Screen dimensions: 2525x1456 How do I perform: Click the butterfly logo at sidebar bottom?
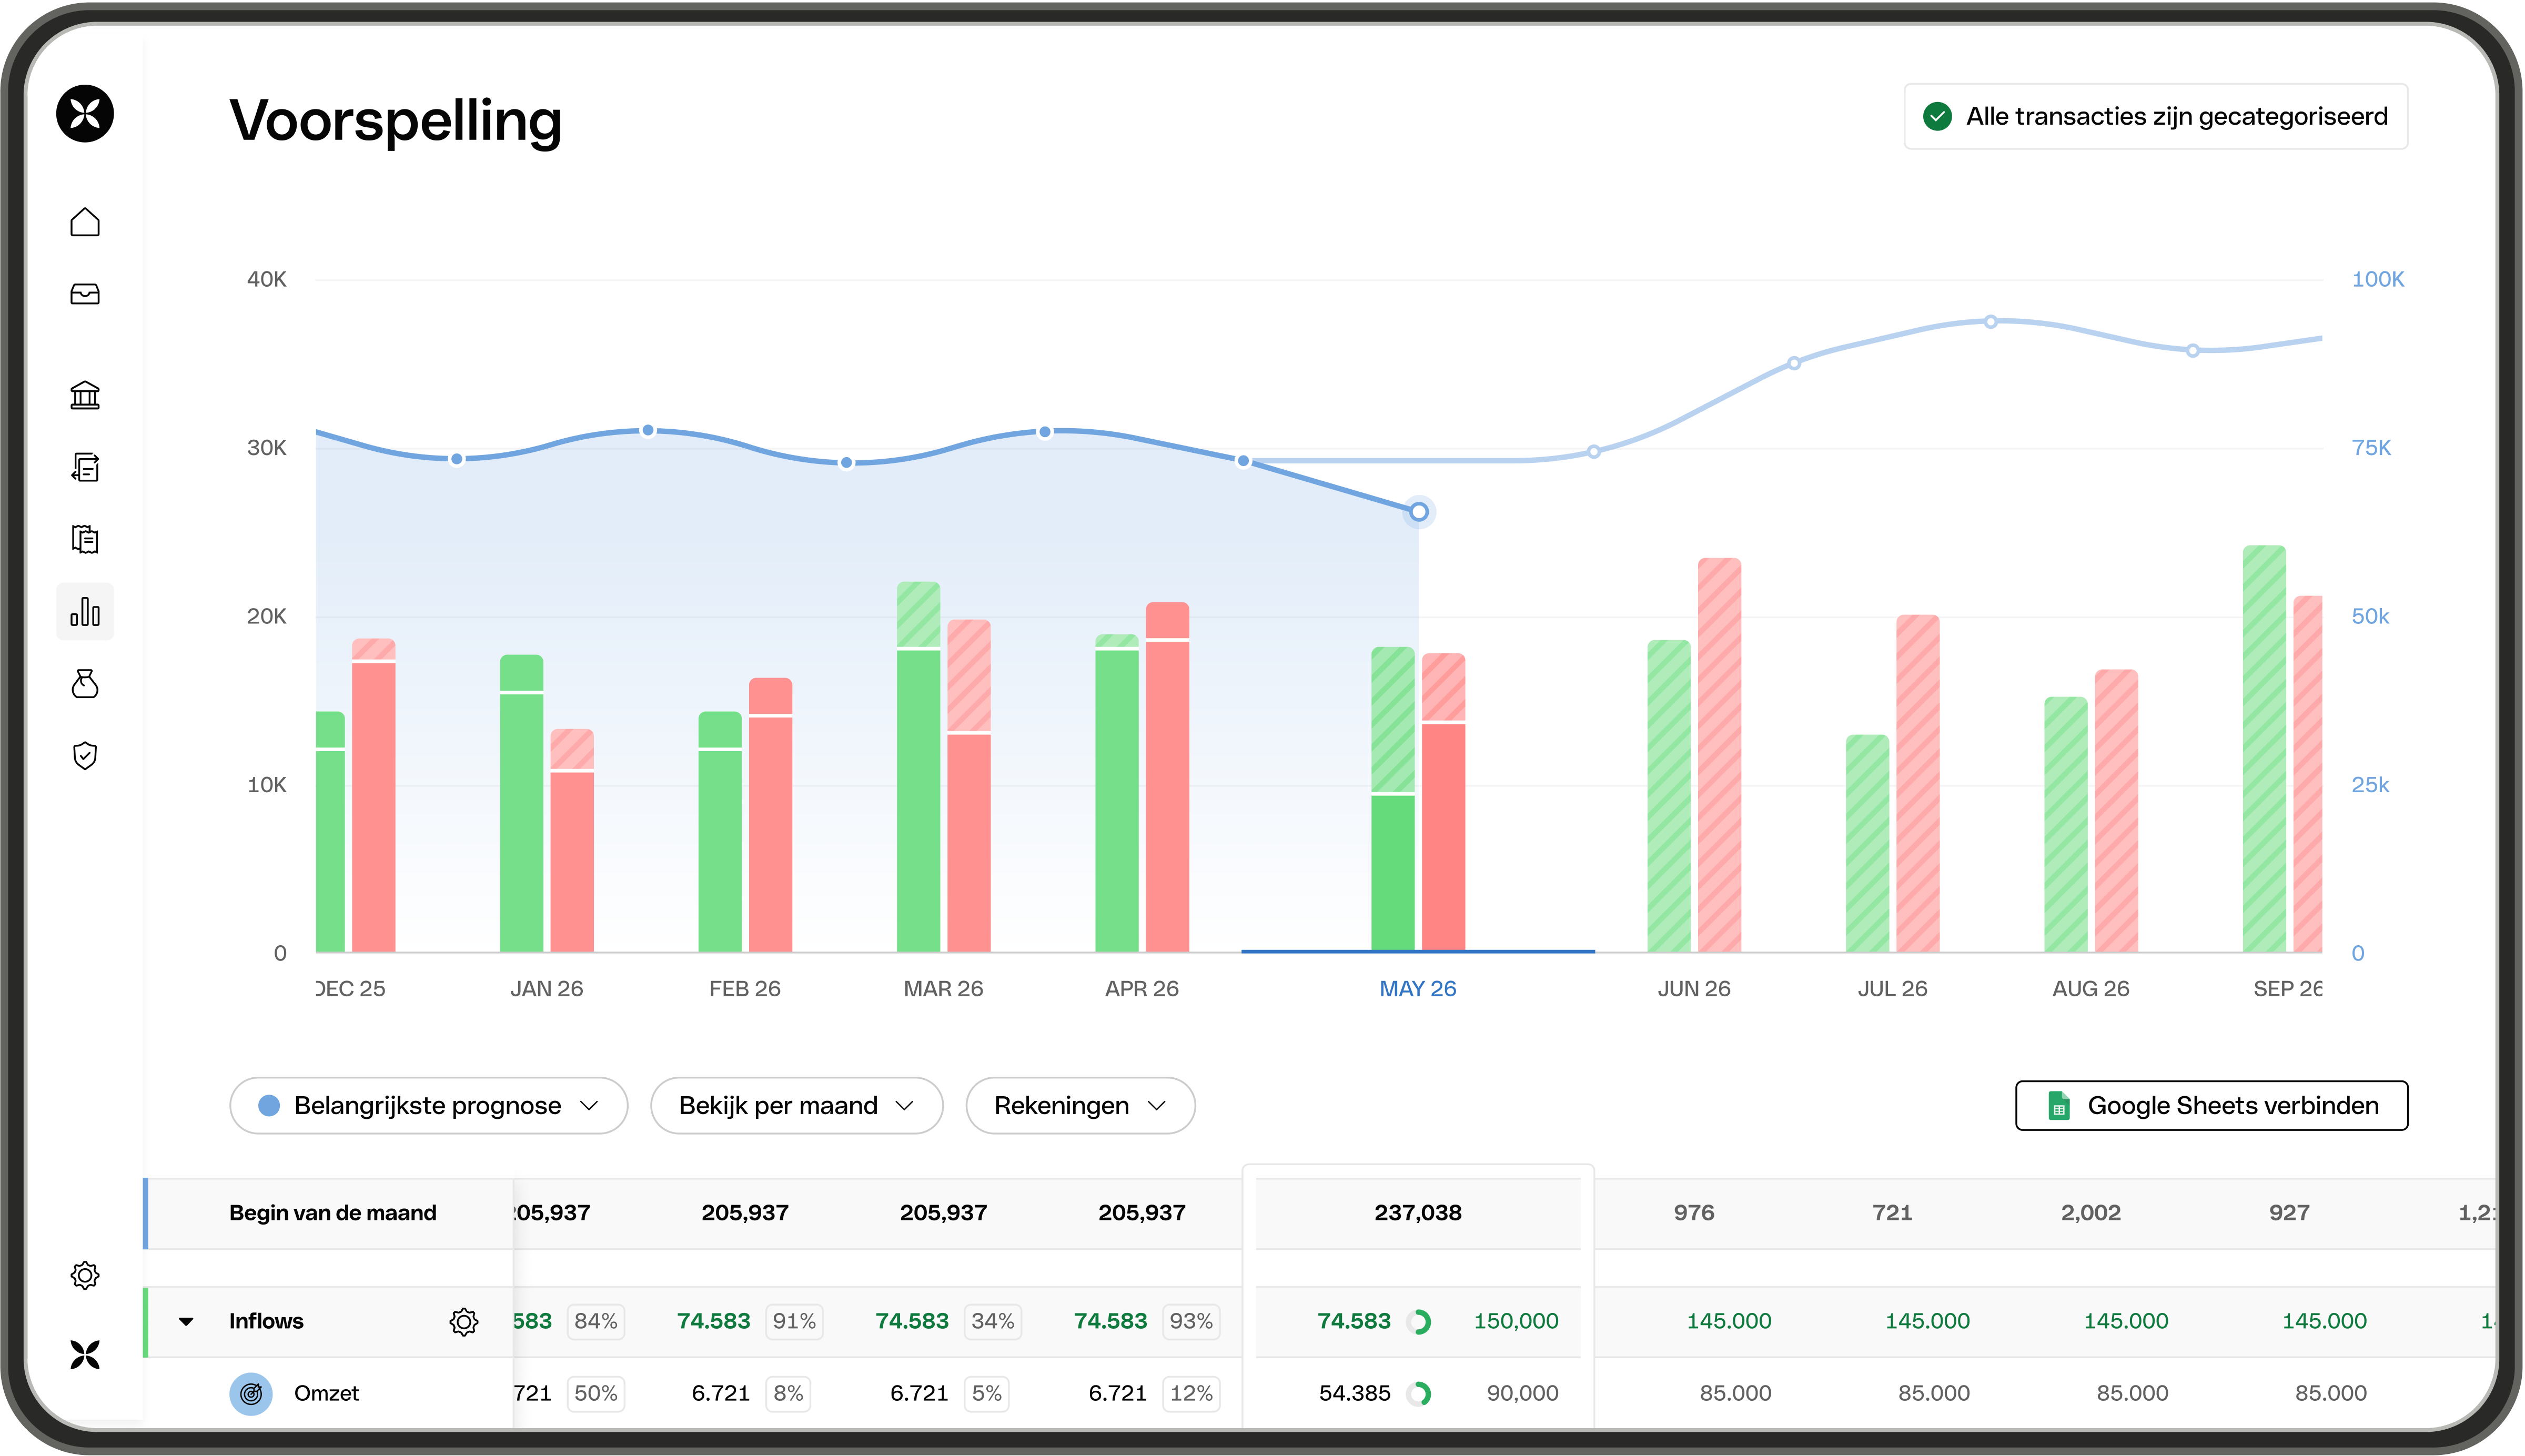85,1355
